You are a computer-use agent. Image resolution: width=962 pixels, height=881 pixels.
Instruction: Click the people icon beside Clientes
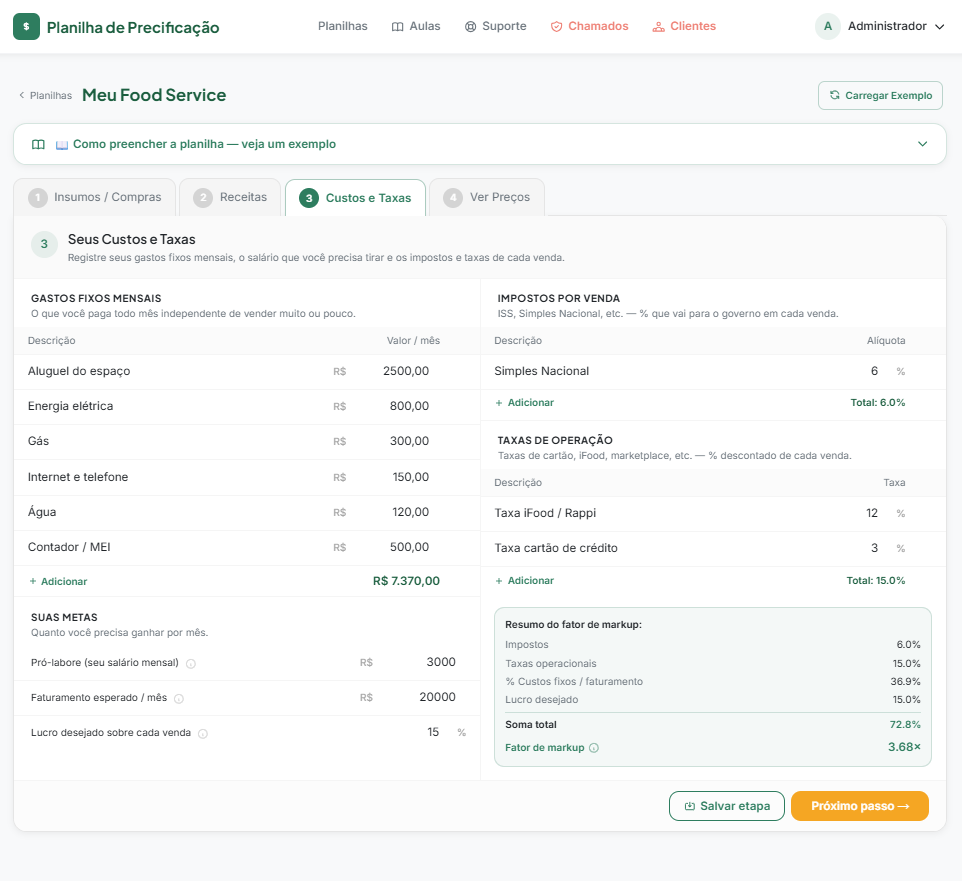point(658,27)
